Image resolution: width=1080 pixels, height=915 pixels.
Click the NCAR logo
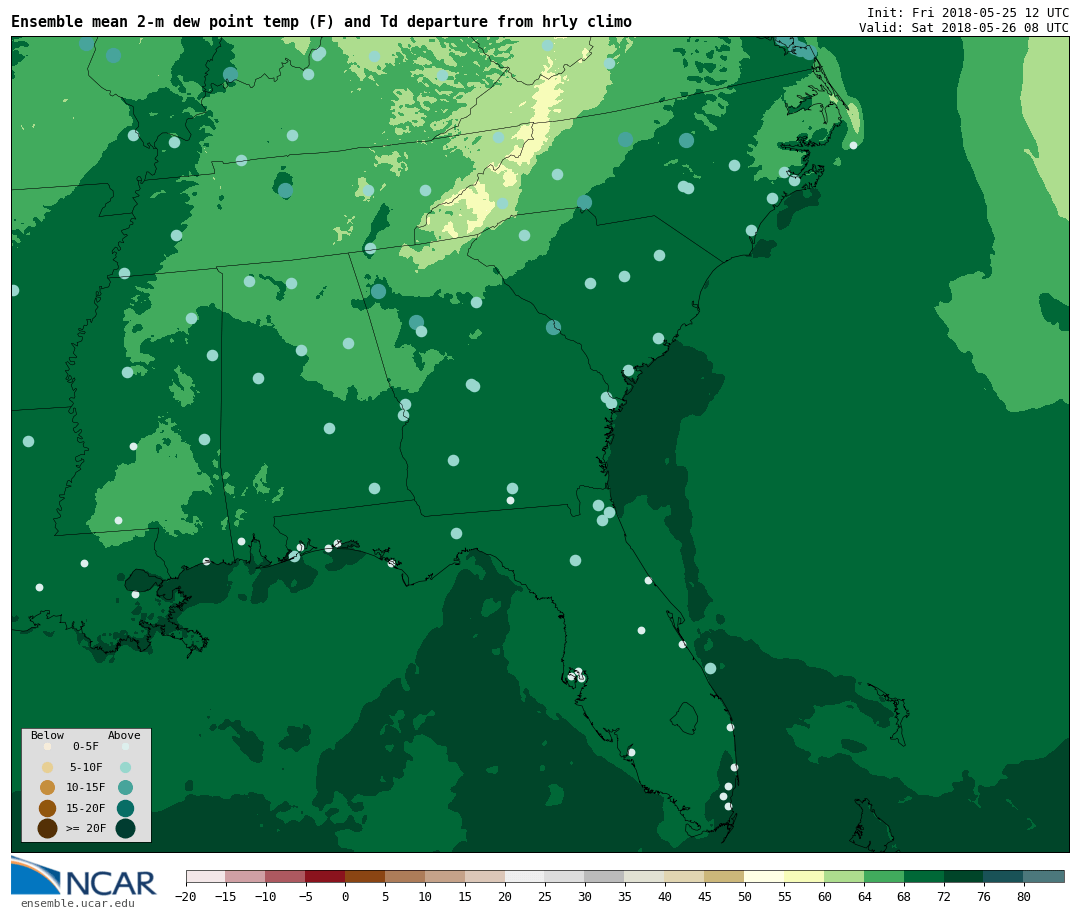[84, 877]
